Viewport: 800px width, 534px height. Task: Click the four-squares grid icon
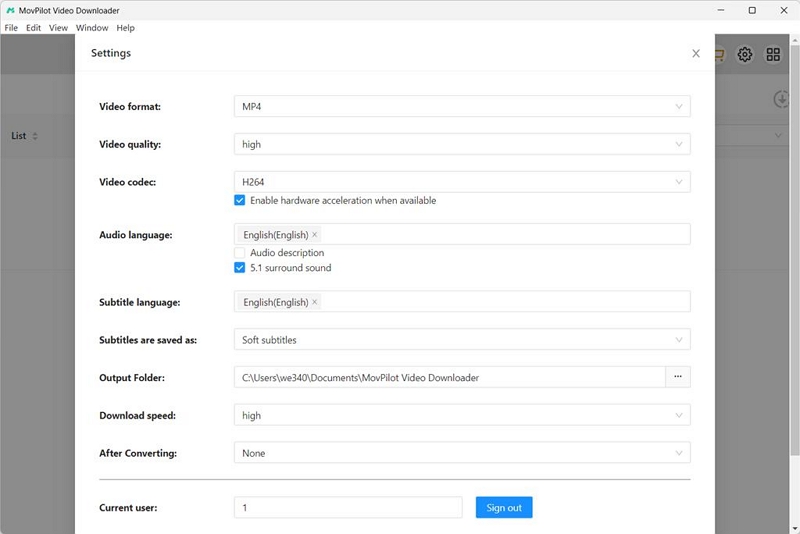tap(773, 55)
